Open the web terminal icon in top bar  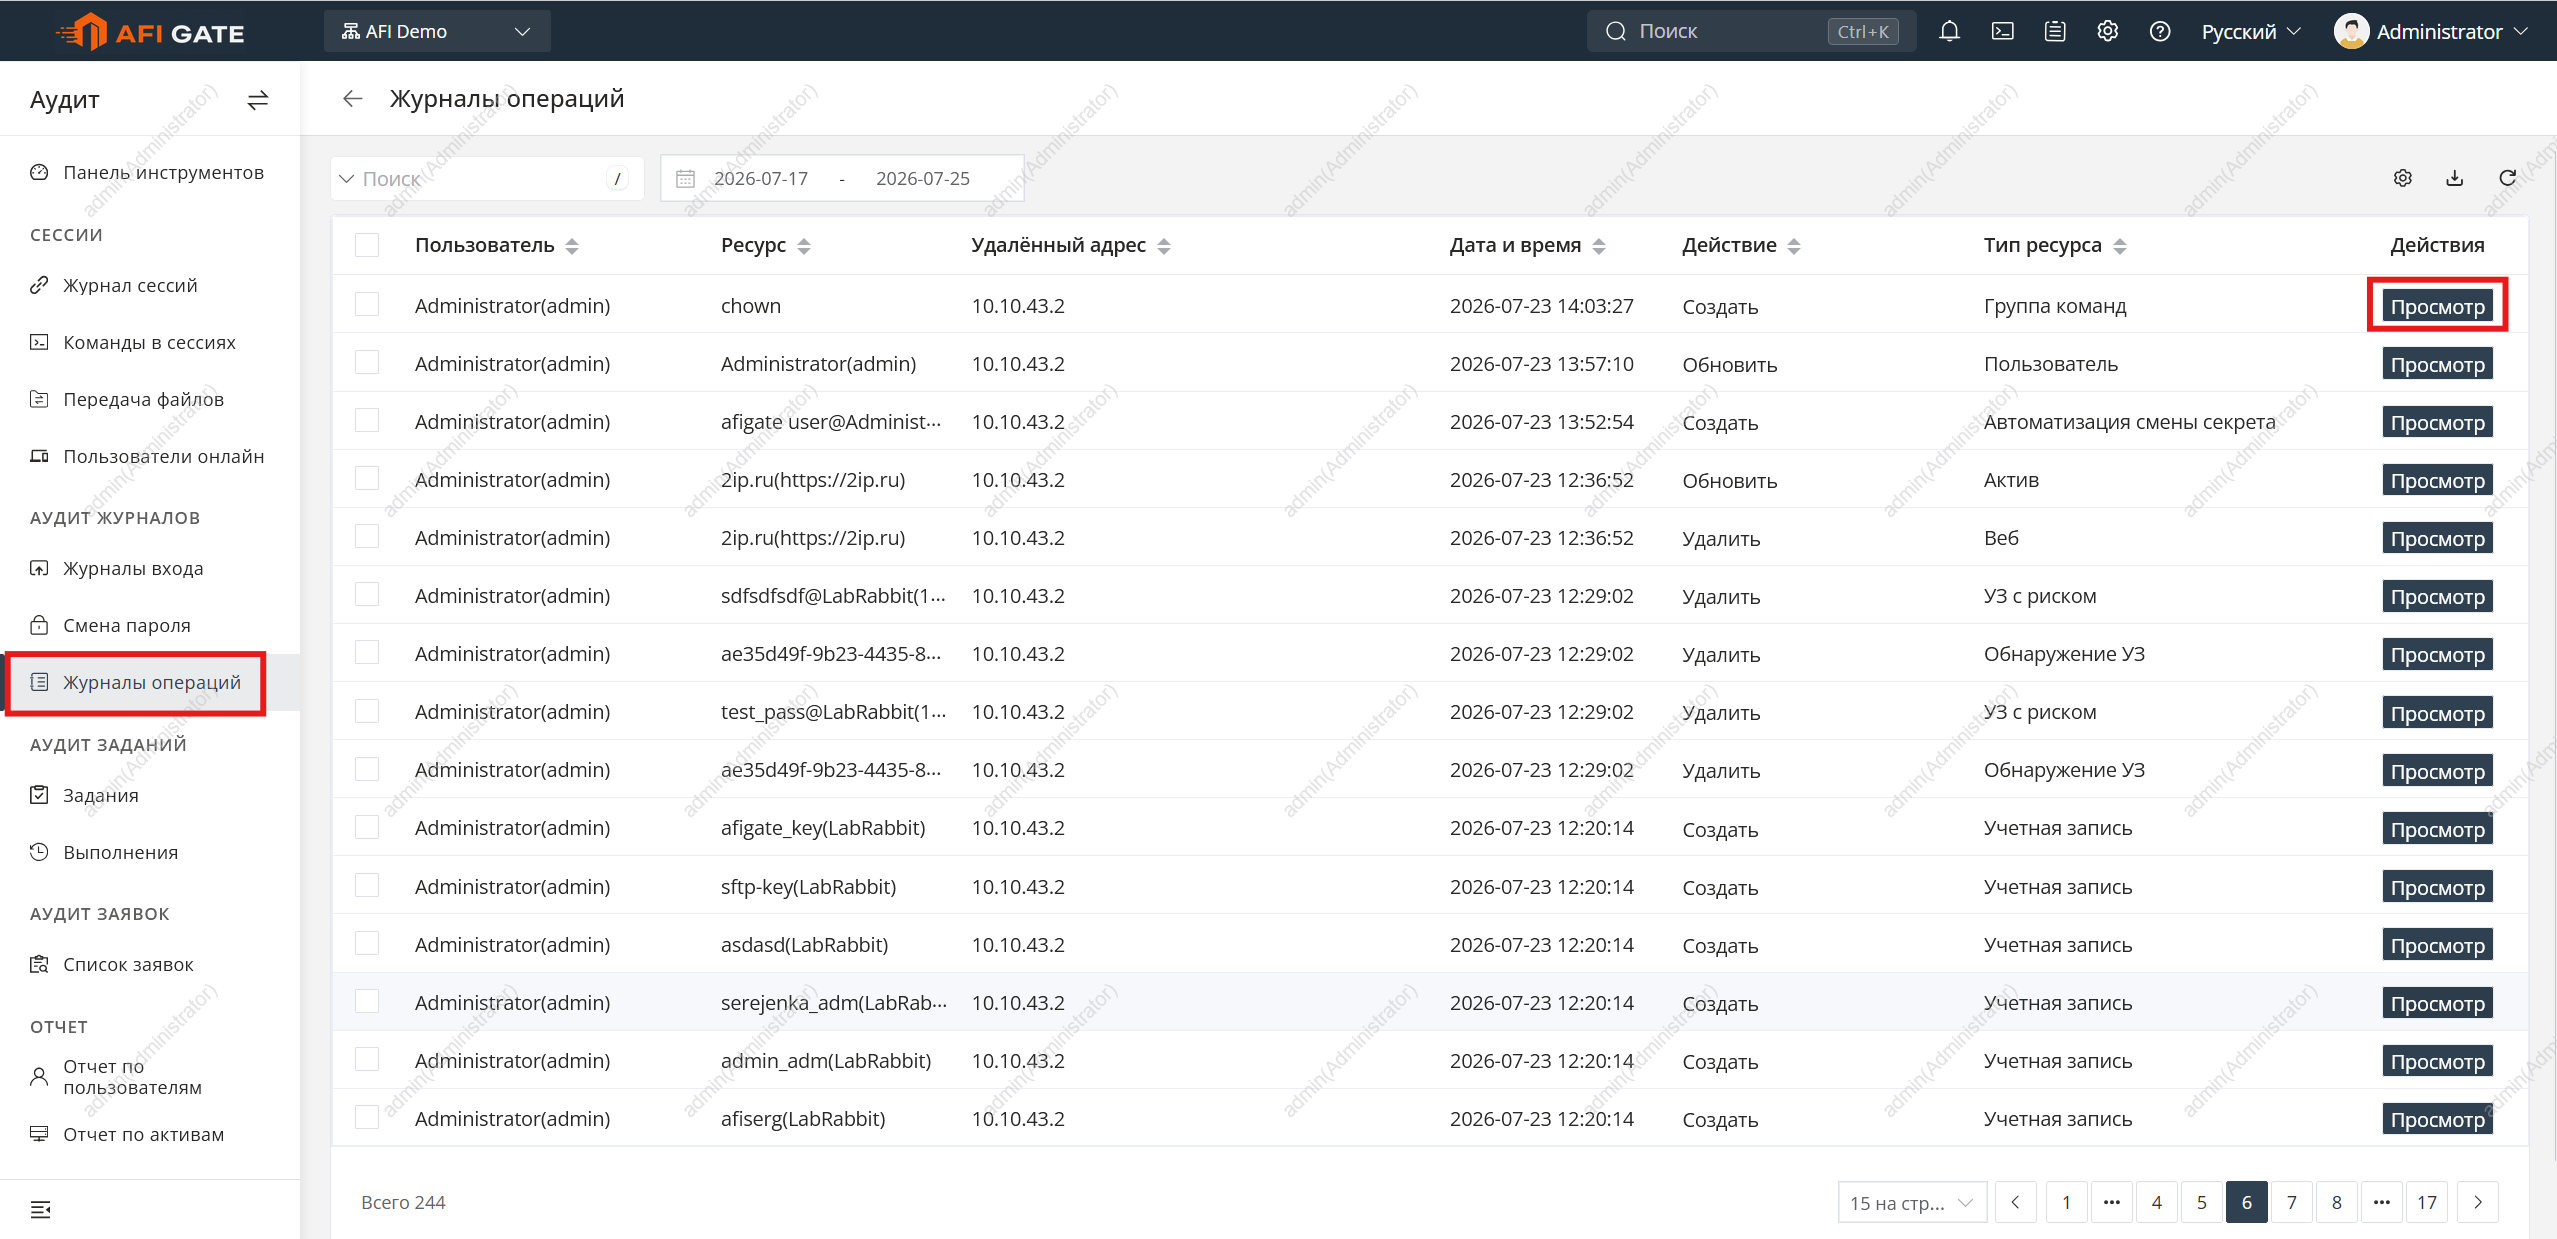click(2002, 31)
